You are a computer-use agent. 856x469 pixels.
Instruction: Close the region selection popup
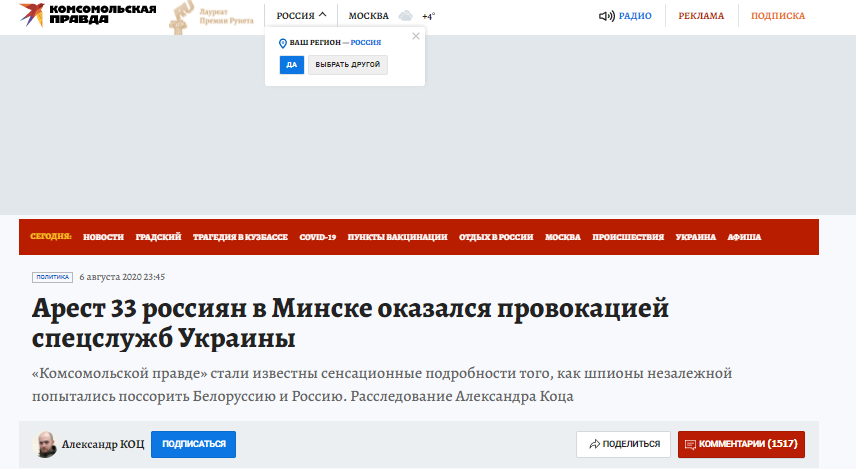pos(416,36)
